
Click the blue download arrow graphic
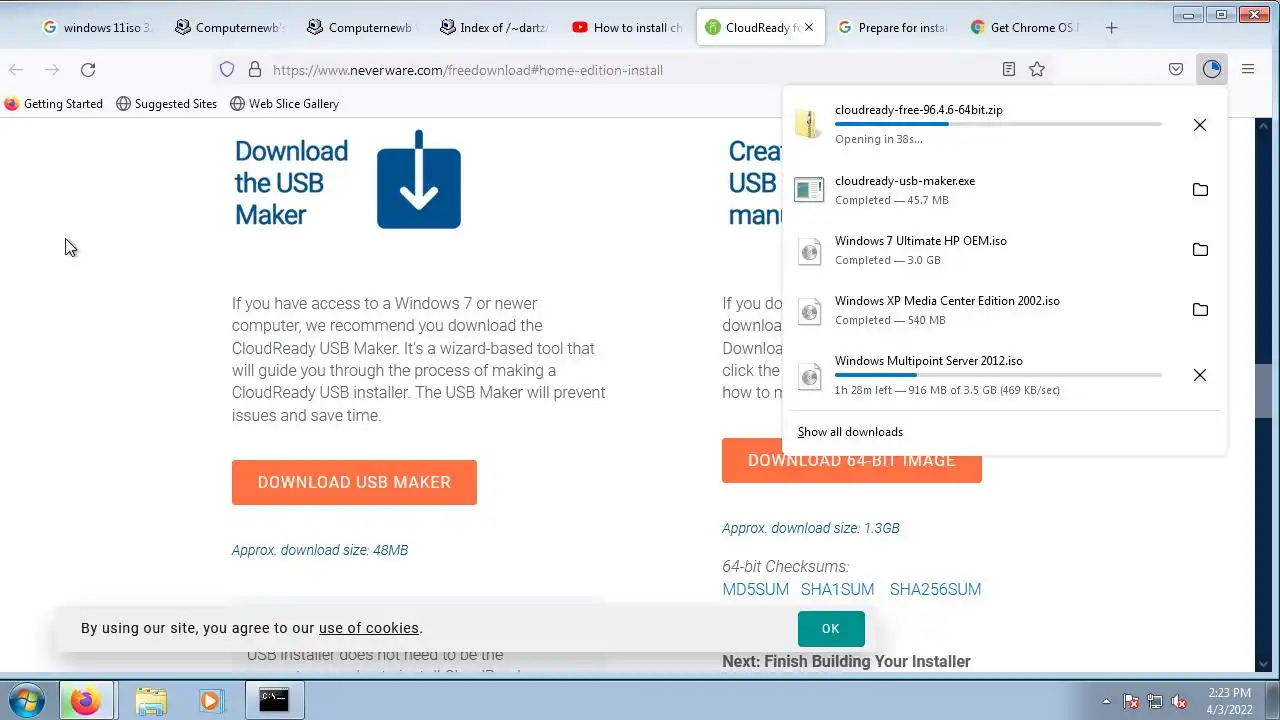(x=419, y=180)
